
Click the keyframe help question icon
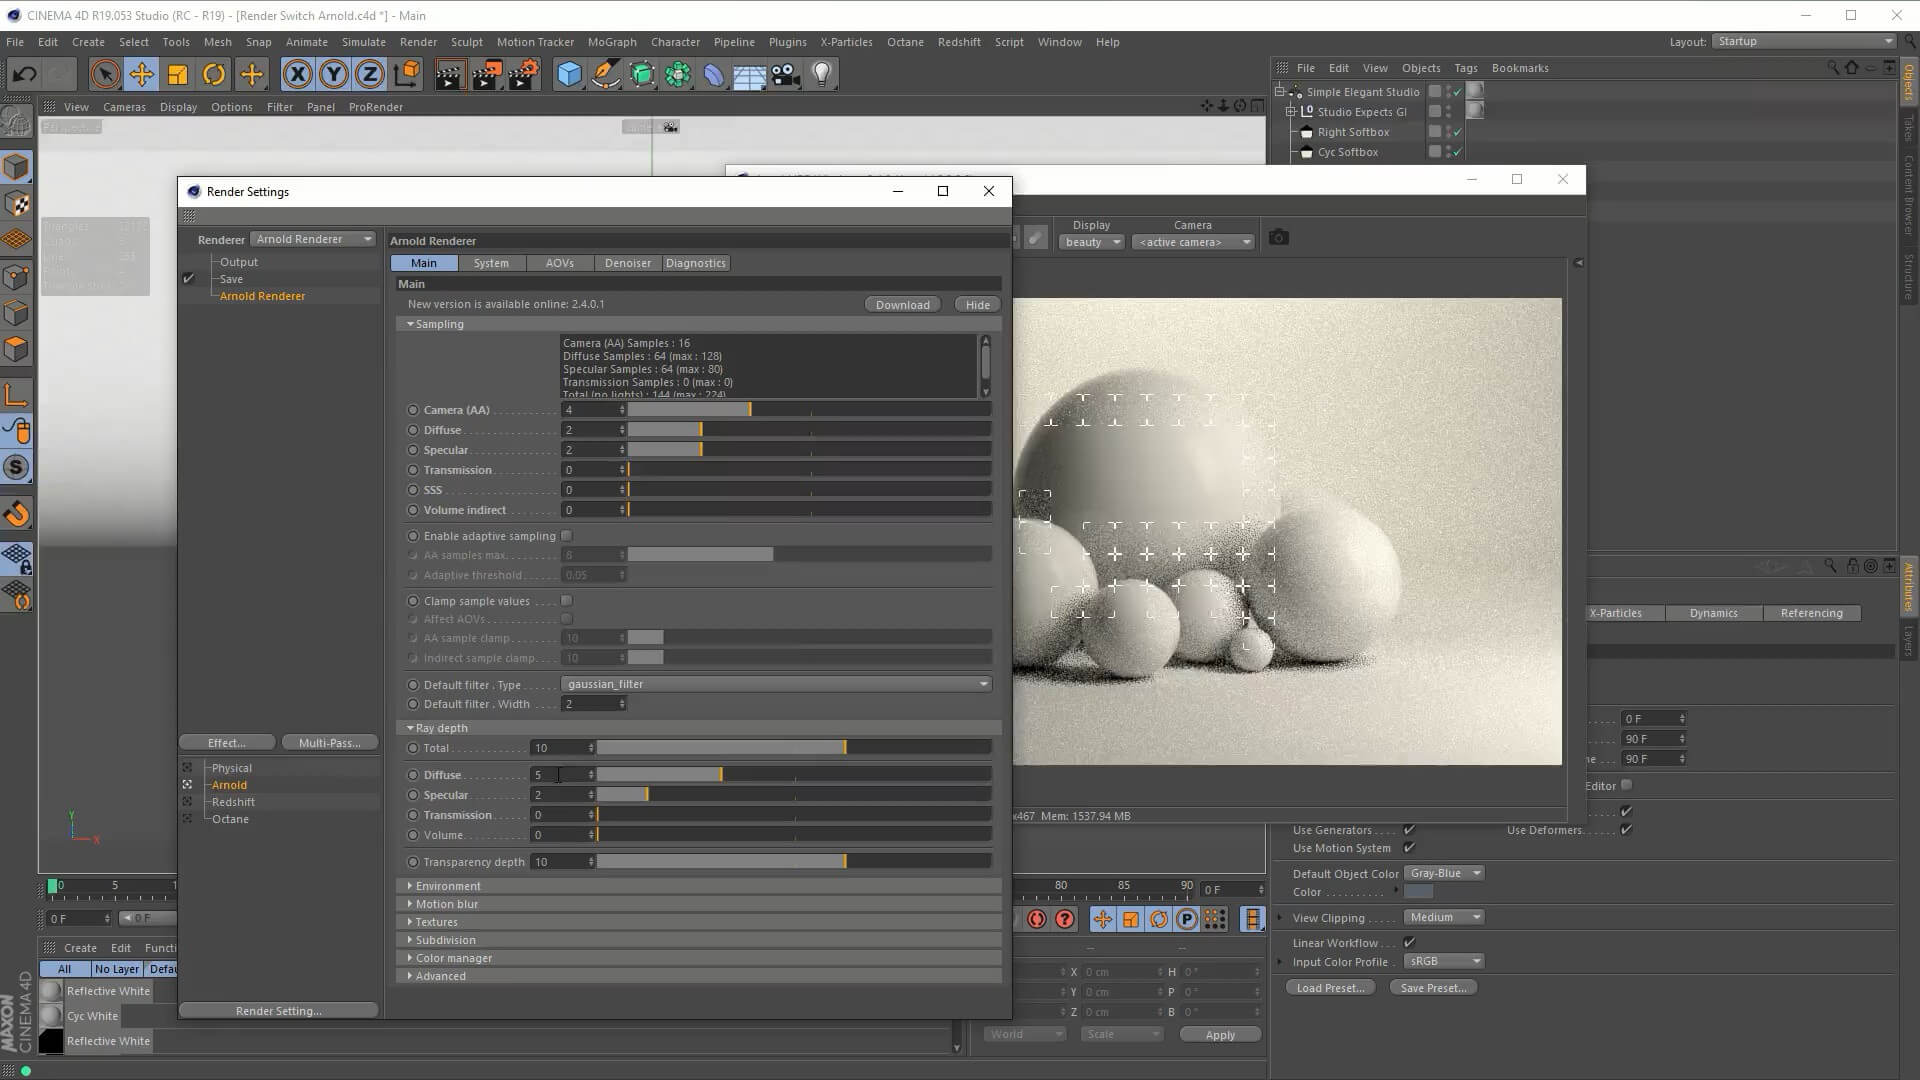pyautogui.click(x=1065, y=918)
